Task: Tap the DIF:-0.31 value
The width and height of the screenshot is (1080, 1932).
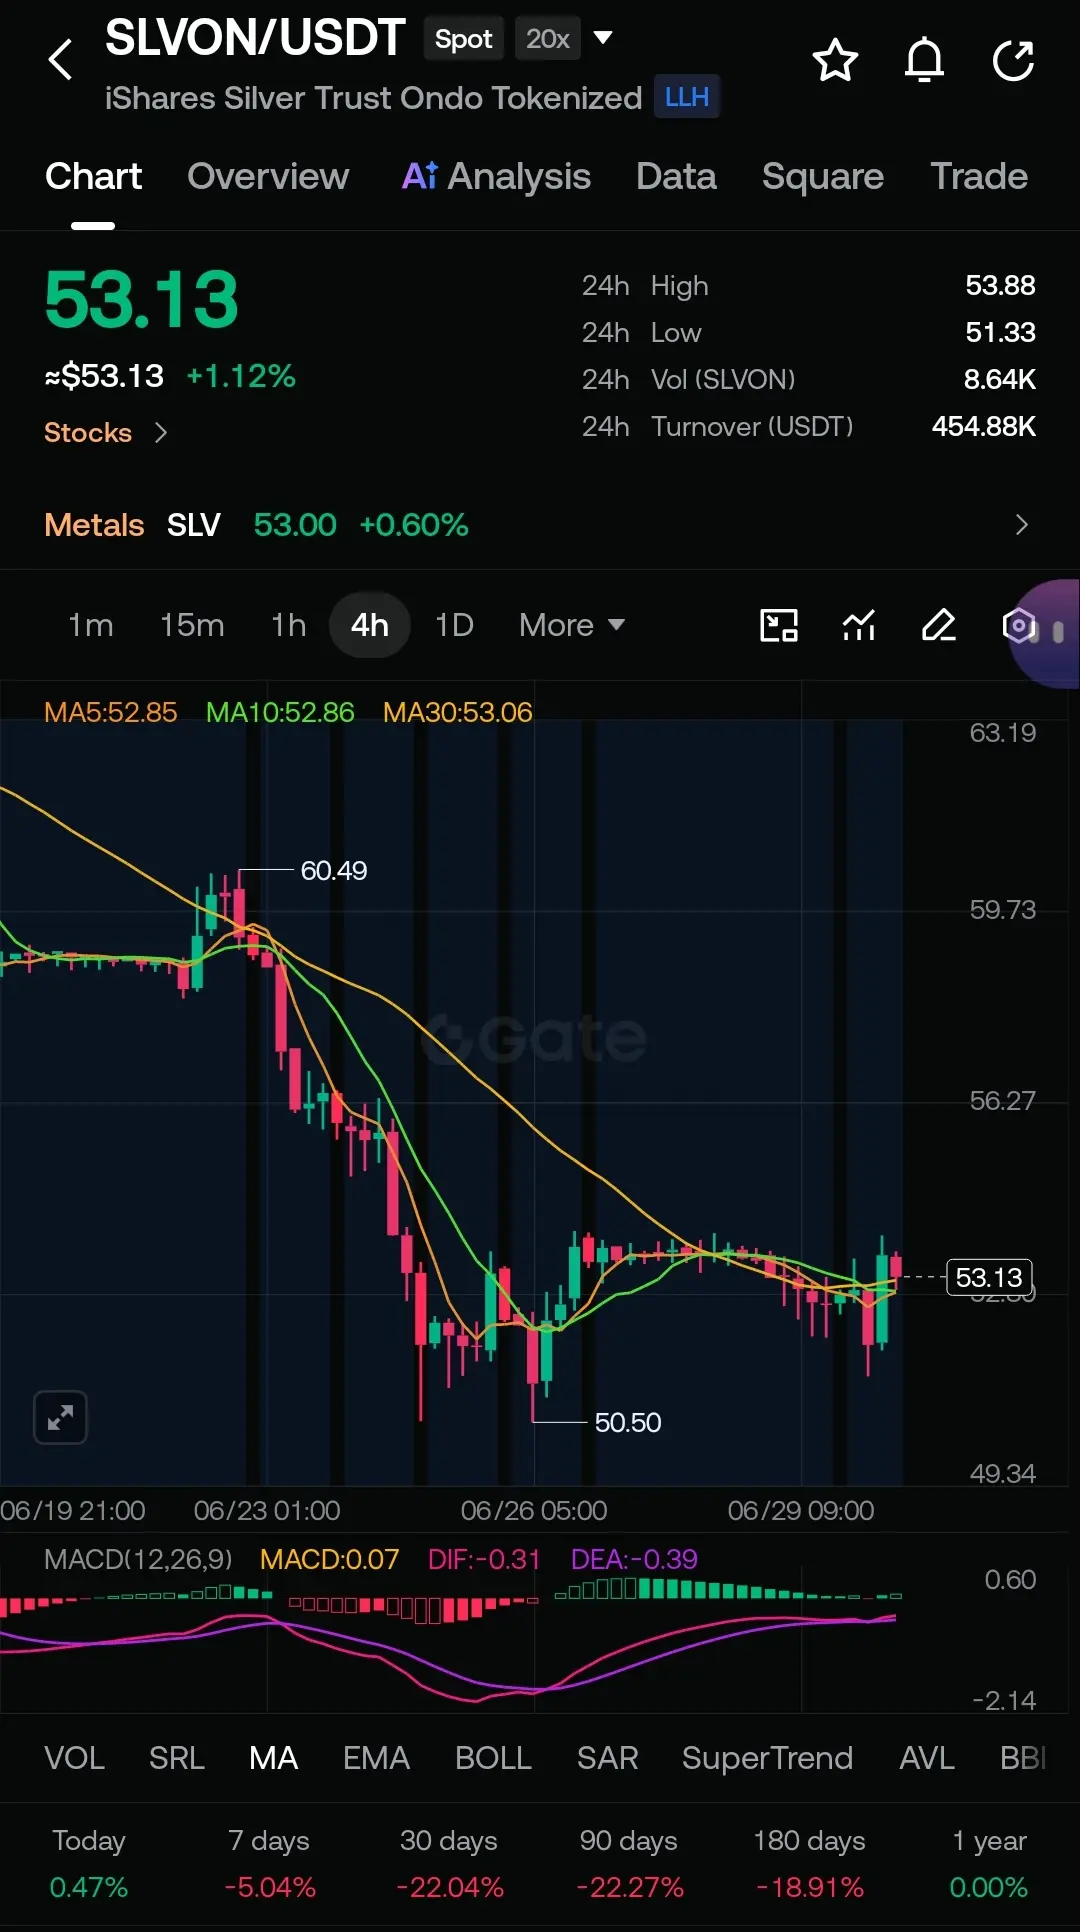Action: pos(484,1559)
